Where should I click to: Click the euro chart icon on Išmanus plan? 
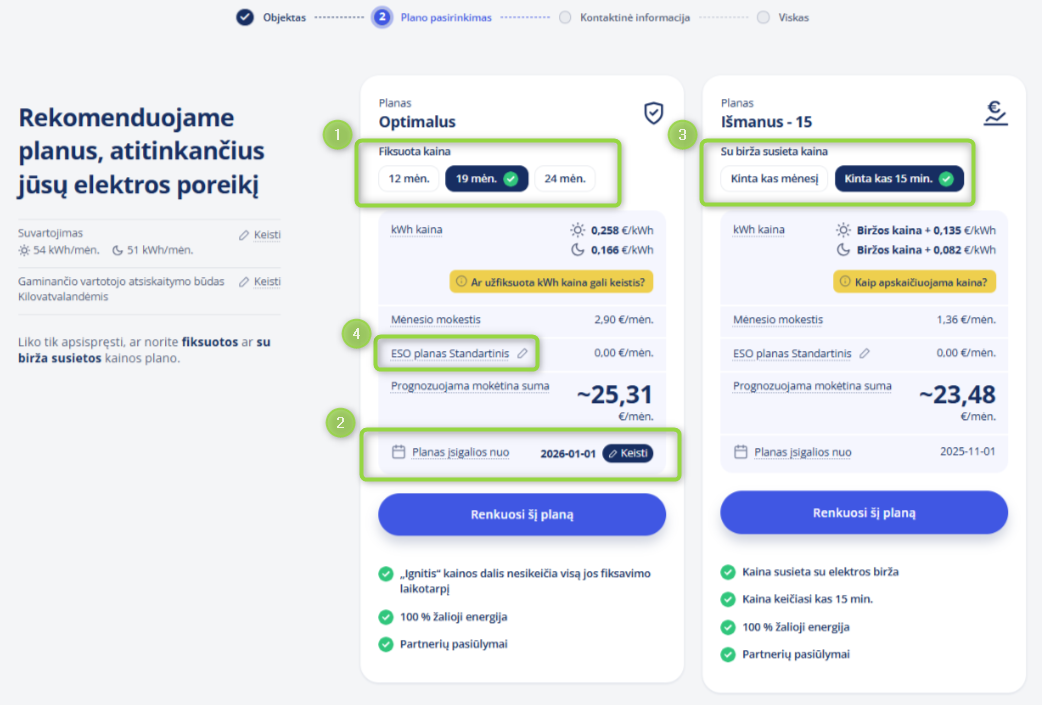point(994,112)
